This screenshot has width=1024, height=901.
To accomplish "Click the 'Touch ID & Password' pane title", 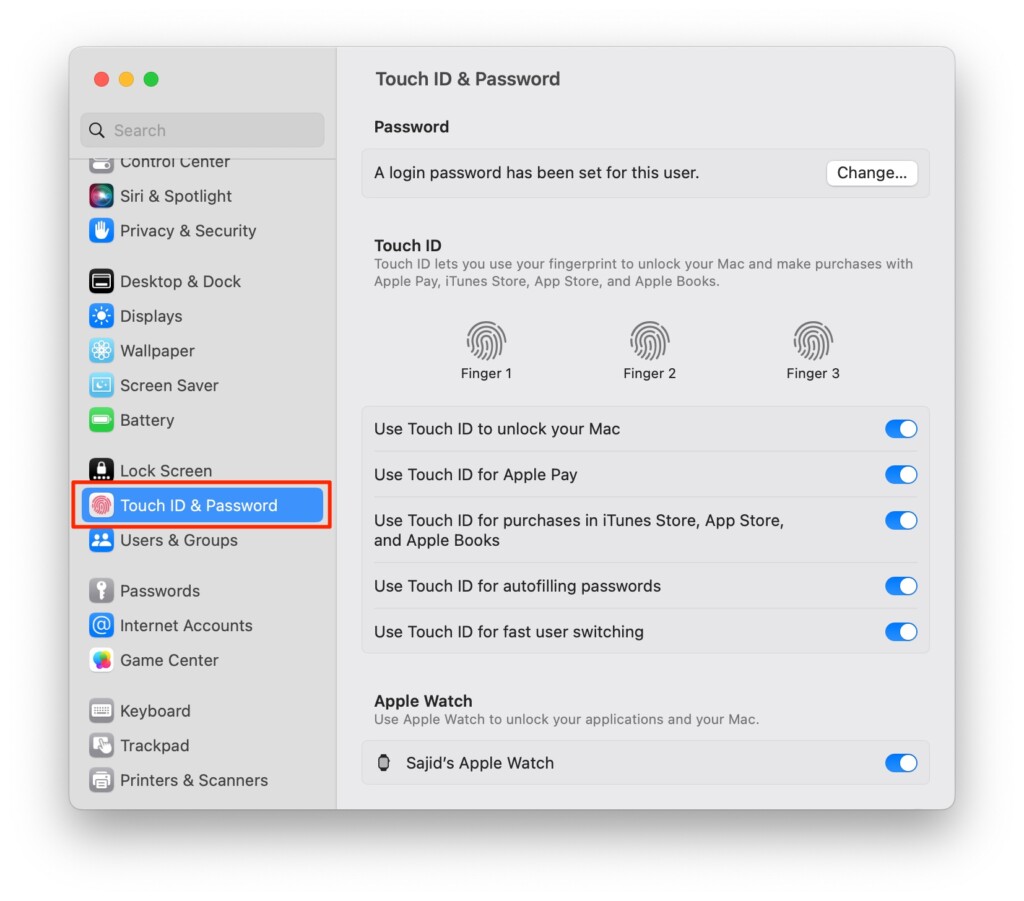I will point(468,79).
